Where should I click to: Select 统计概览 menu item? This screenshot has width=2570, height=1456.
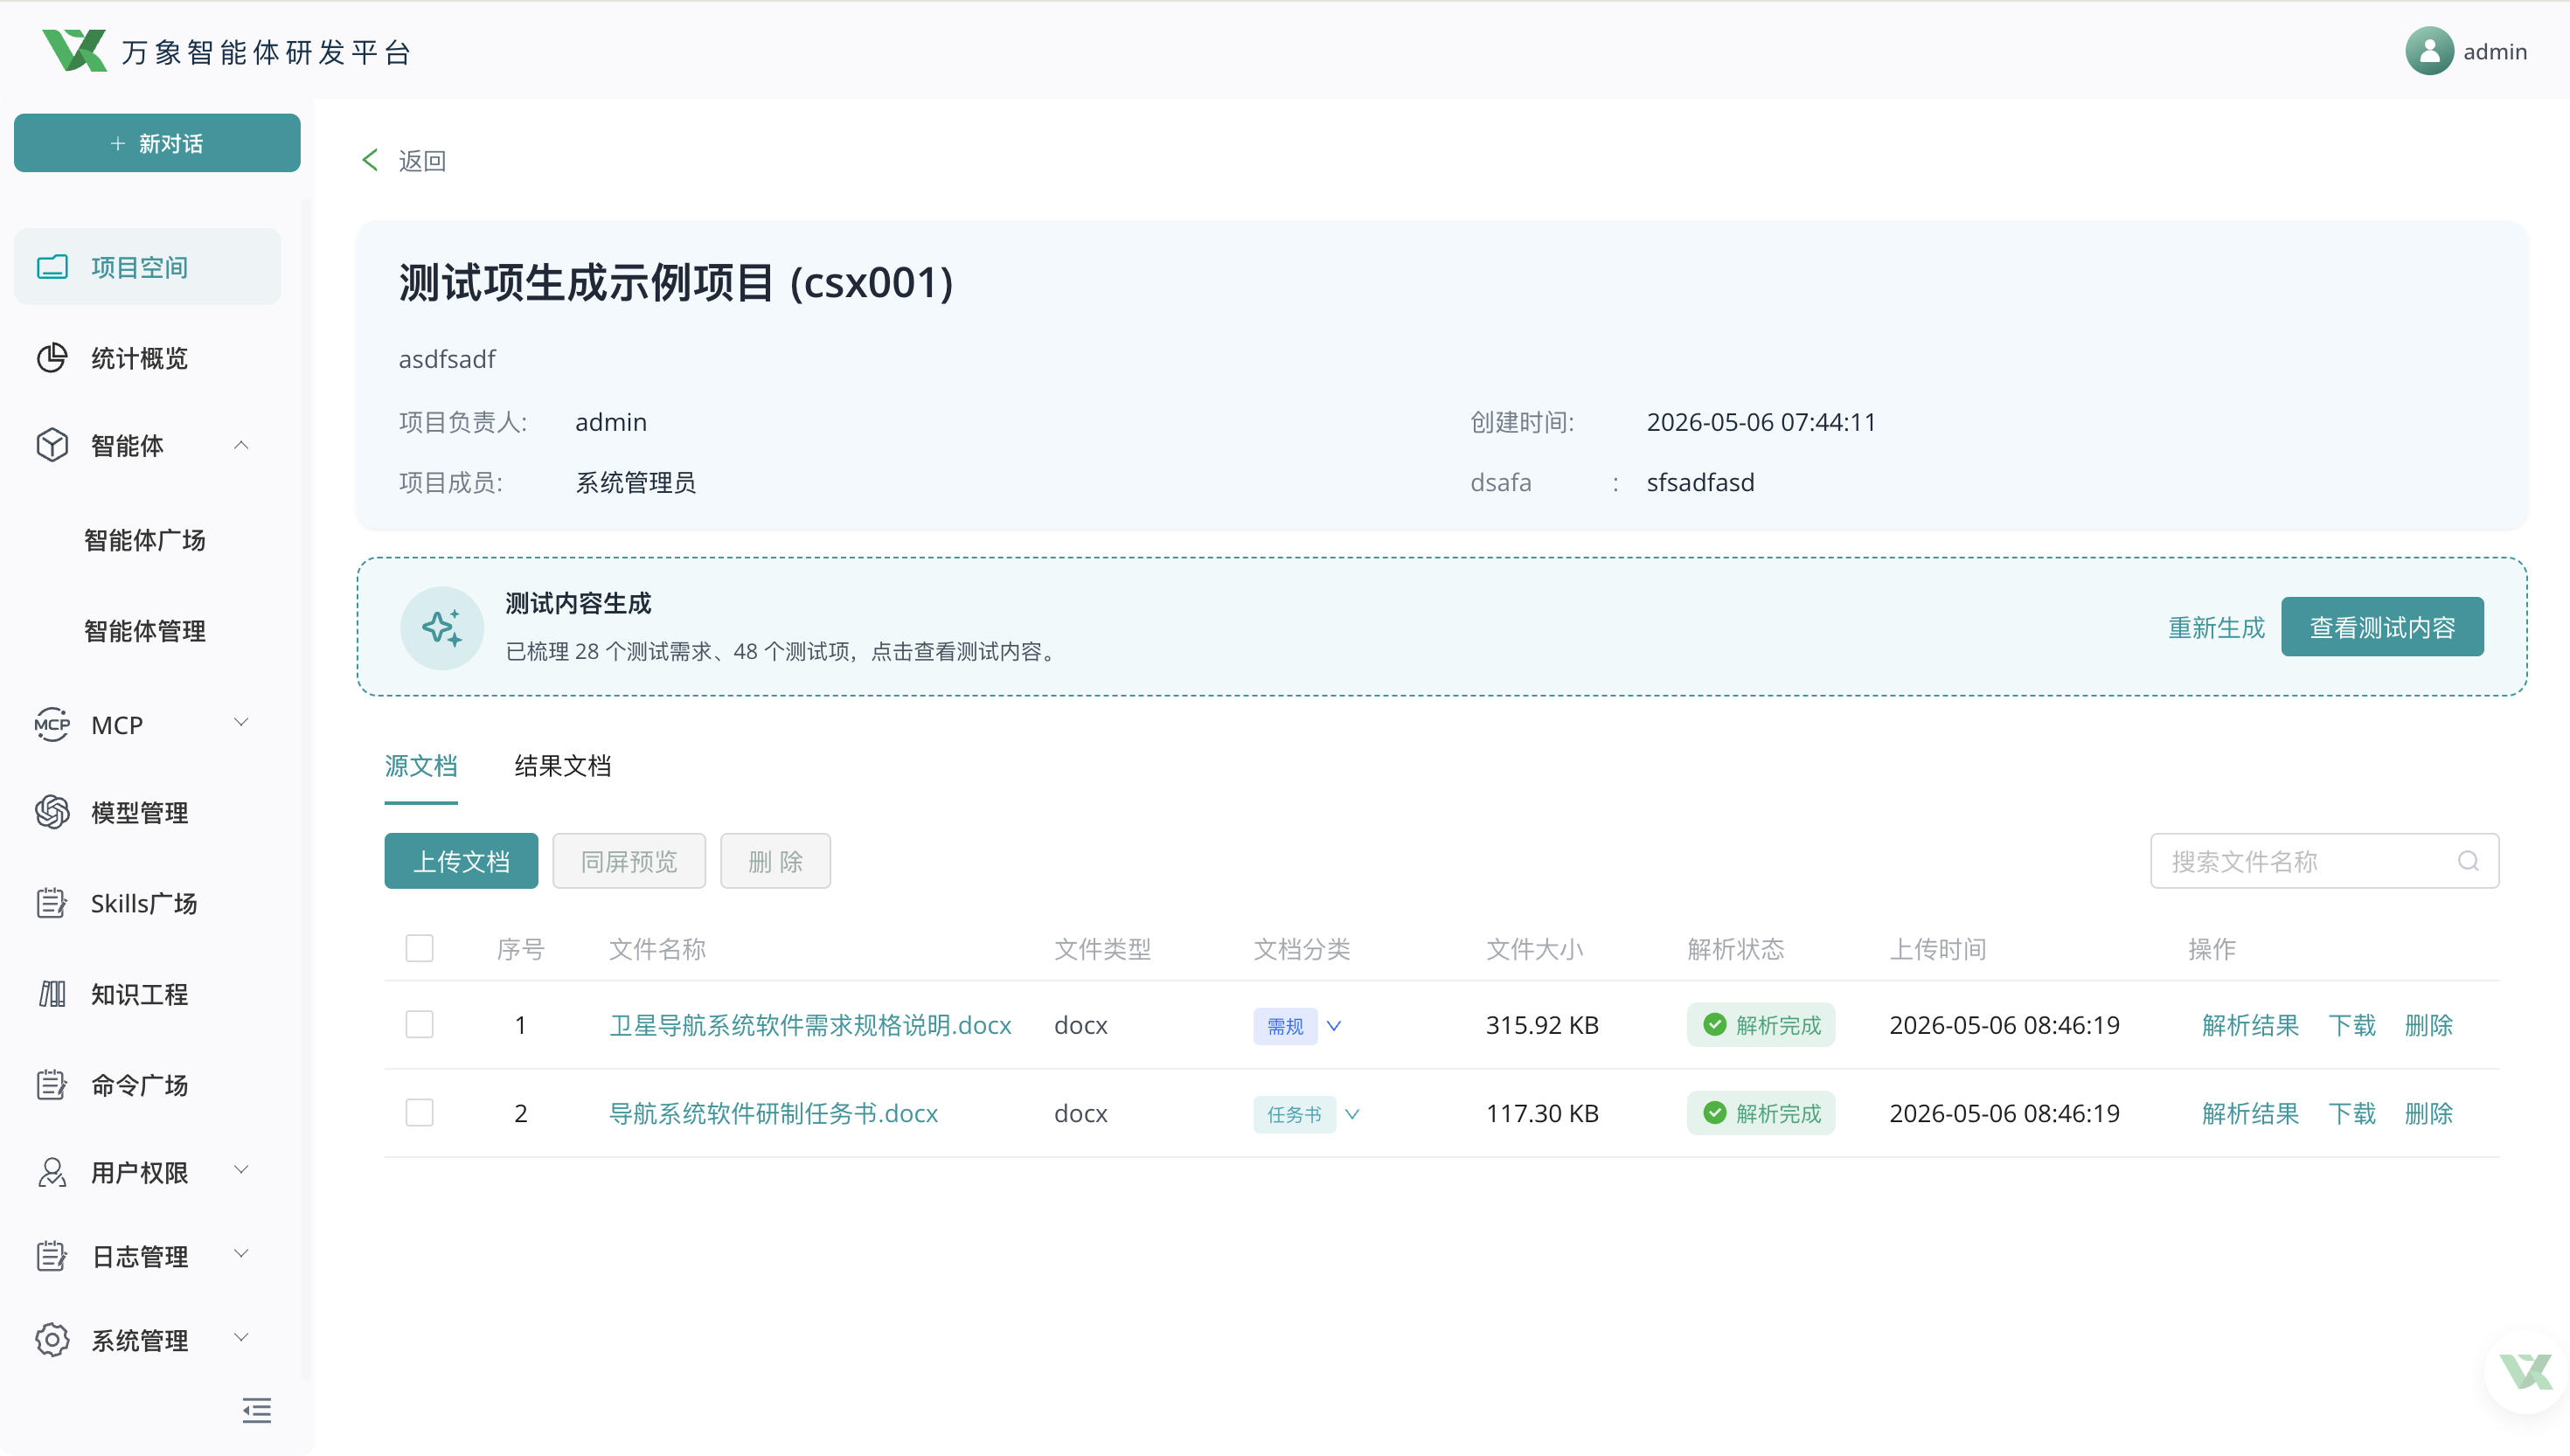click(148, 358)
